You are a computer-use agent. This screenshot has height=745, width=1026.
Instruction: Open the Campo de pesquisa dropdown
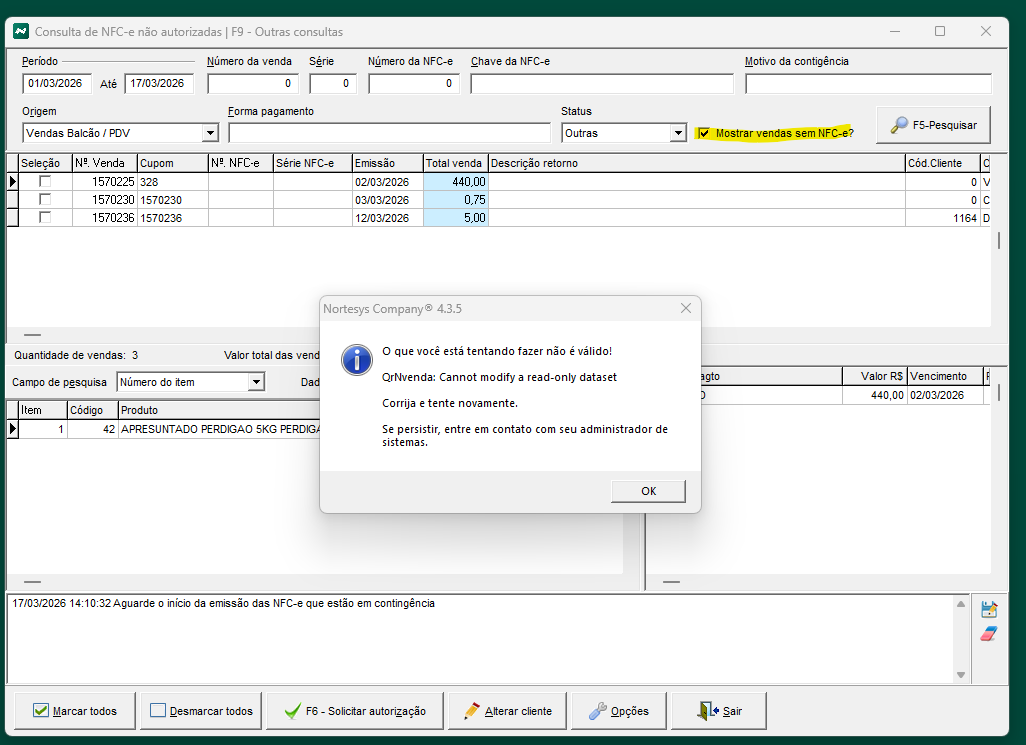click(x=256, y=382)
